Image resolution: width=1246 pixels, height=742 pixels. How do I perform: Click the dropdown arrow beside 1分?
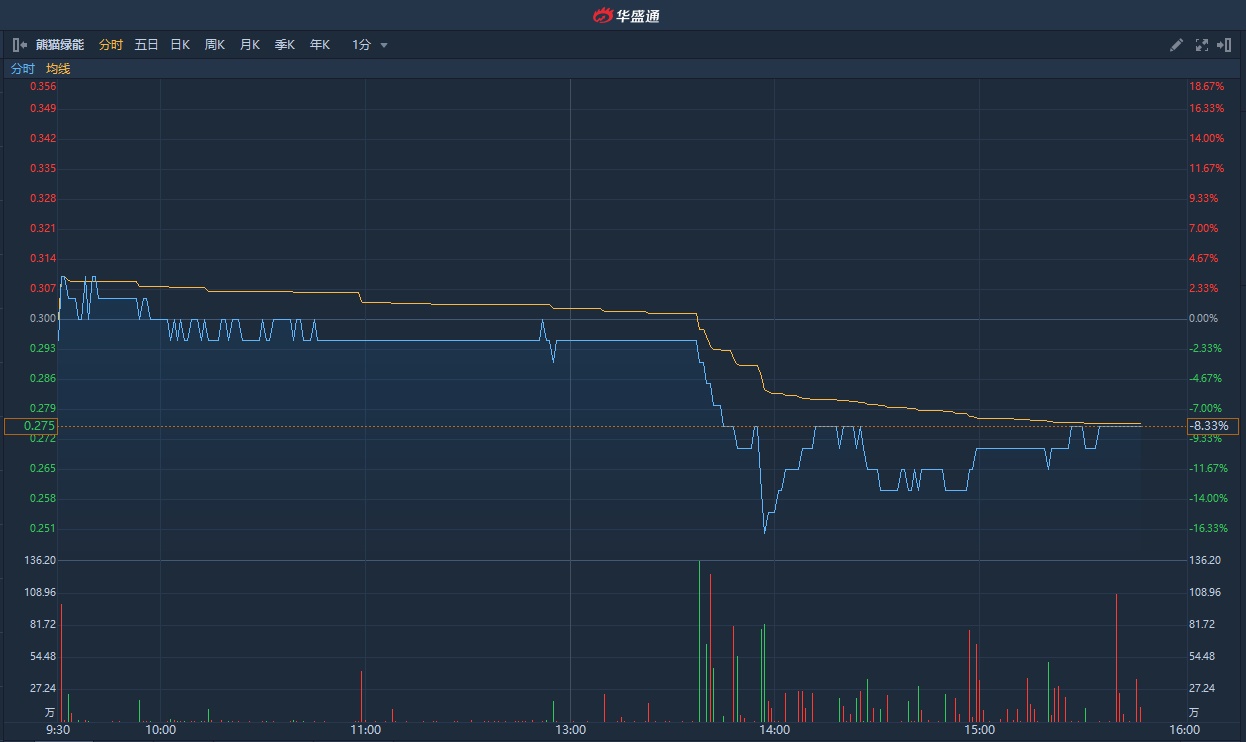coord(384,46)
